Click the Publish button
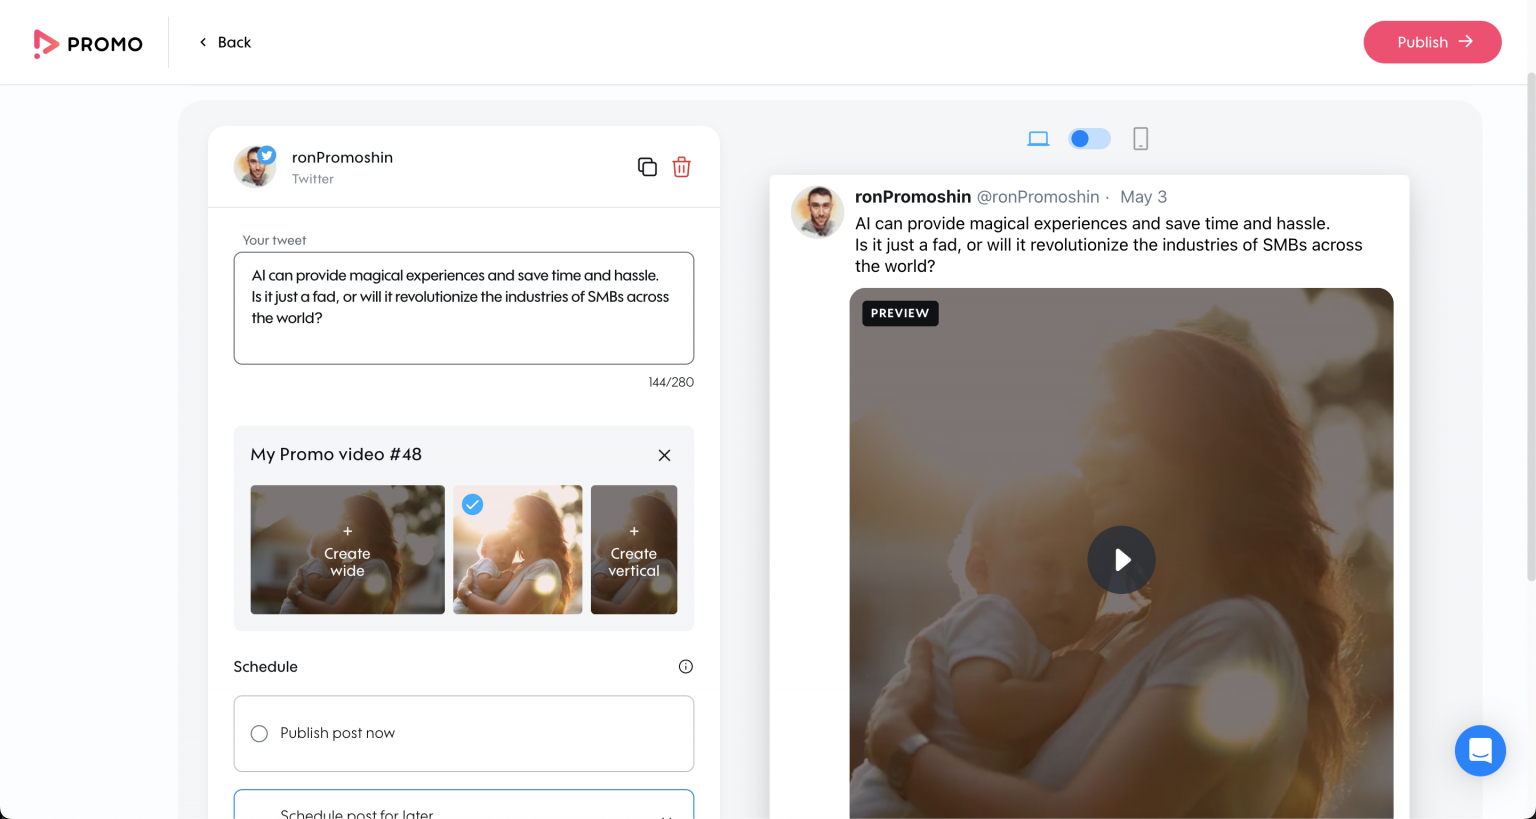The width and height of the screenshot is (1536, 819). click(1432, 42)
